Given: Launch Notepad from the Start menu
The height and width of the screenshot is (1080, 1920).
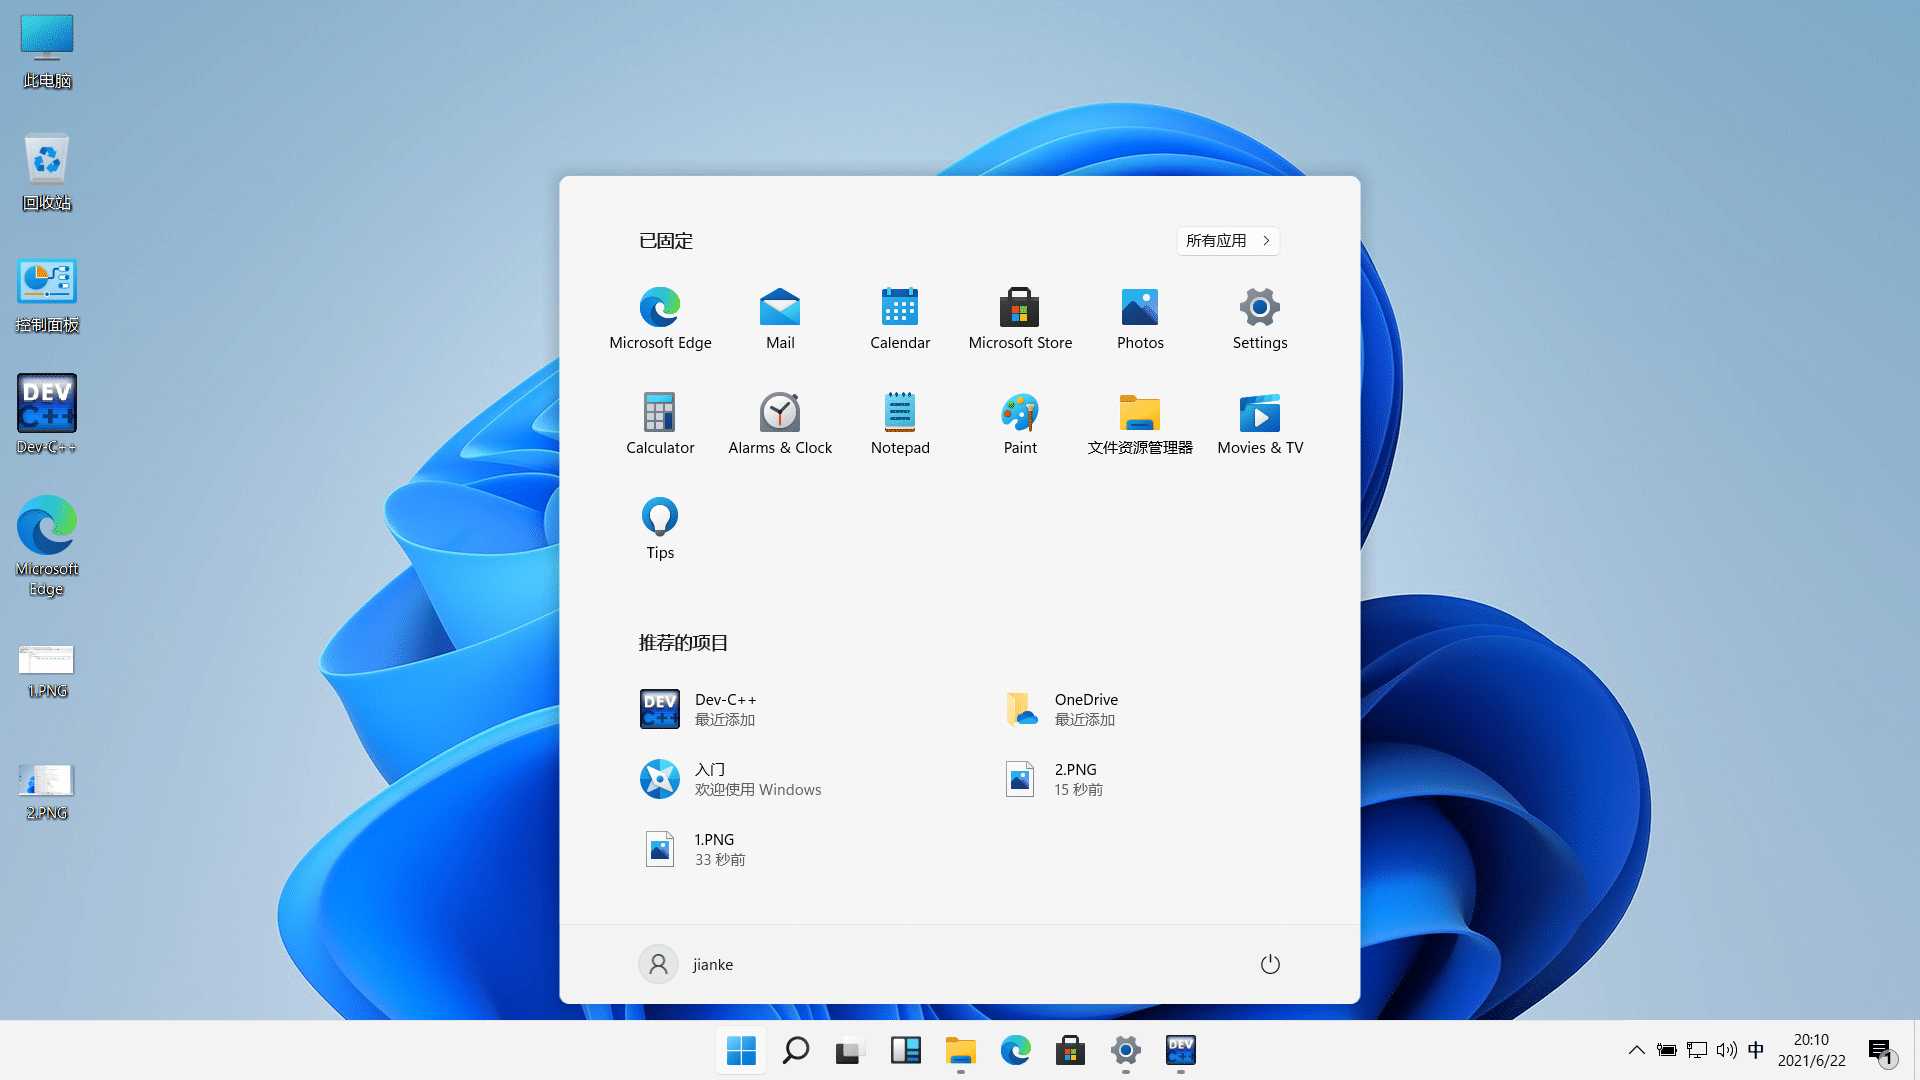Looking at the screenshot, I should pos(900,424).
